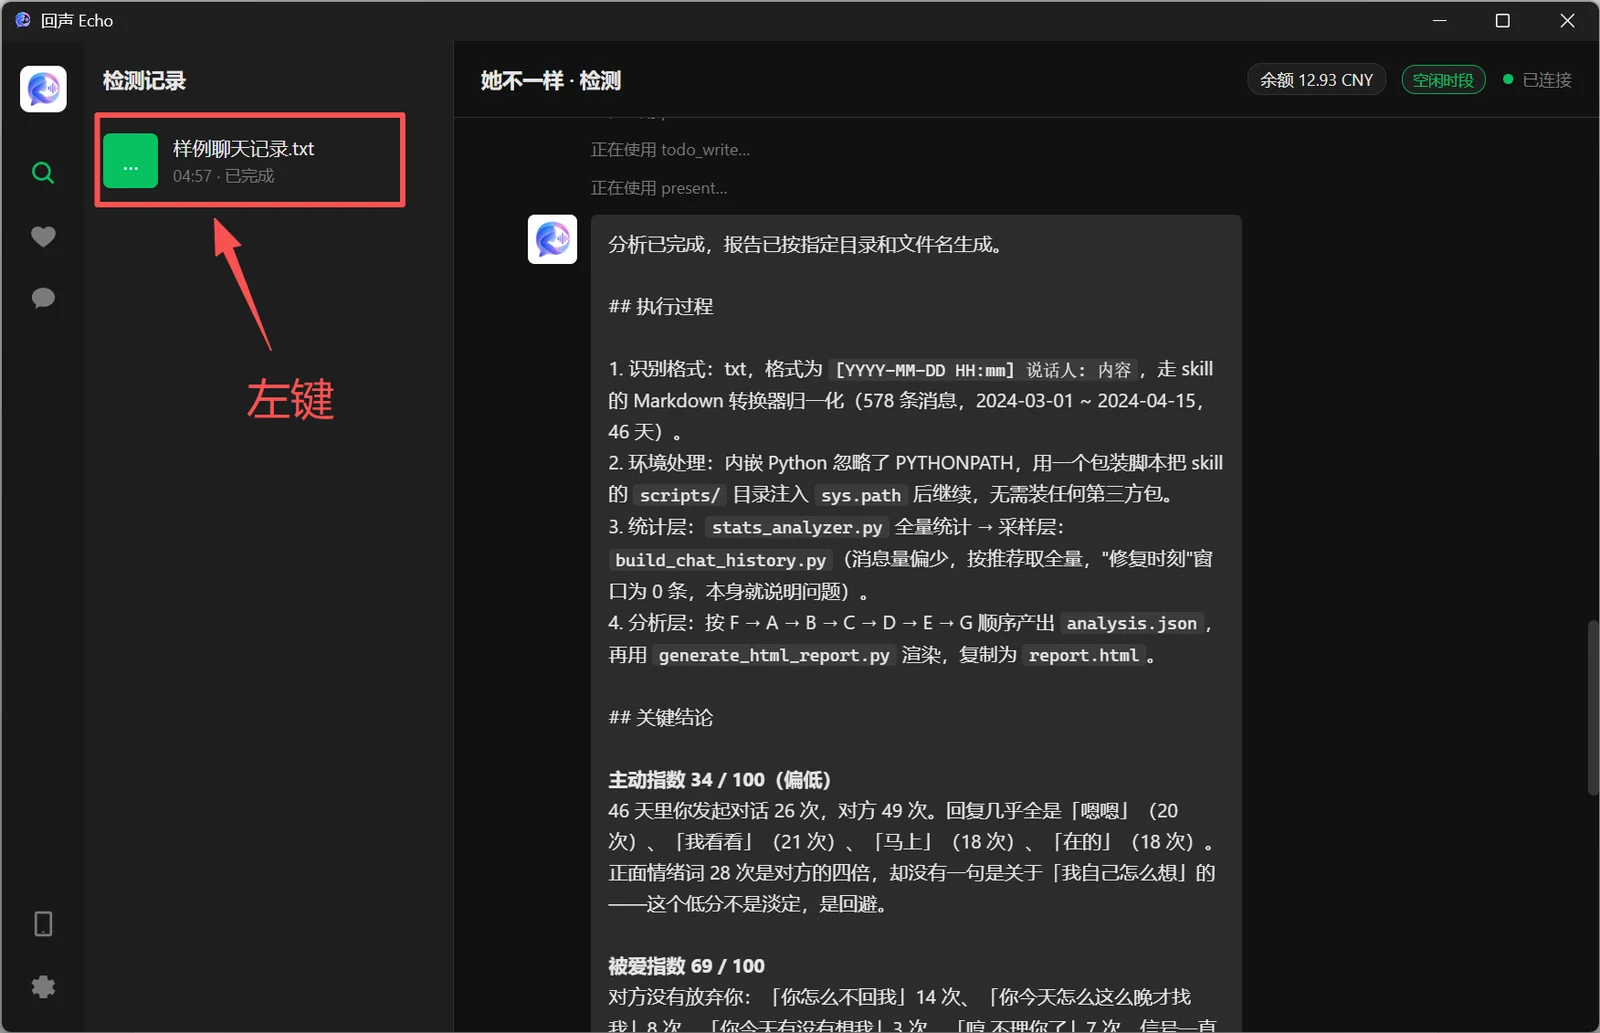Viewport: 1600px width, 1033px height.
Task: Click the sys.path code label
Action: (x=861, y=495)
